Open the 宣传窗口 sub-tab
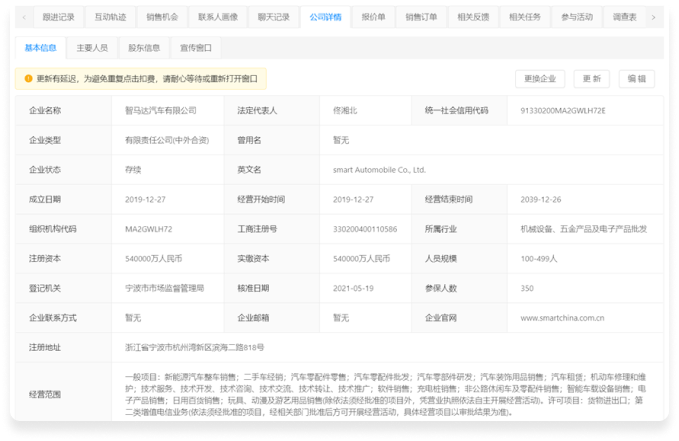The width and height of the screenshot is (679, 441). 198,47
